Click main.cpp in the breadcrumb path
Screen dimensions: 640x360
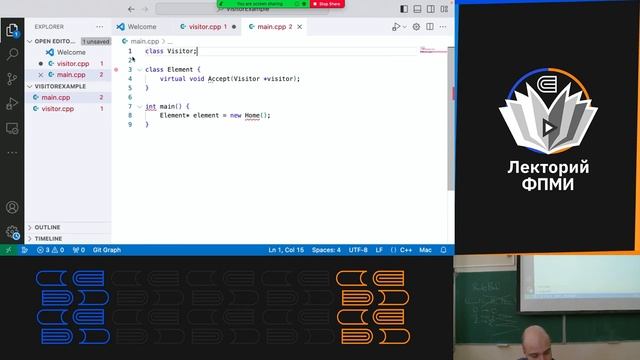click(144, 41)
